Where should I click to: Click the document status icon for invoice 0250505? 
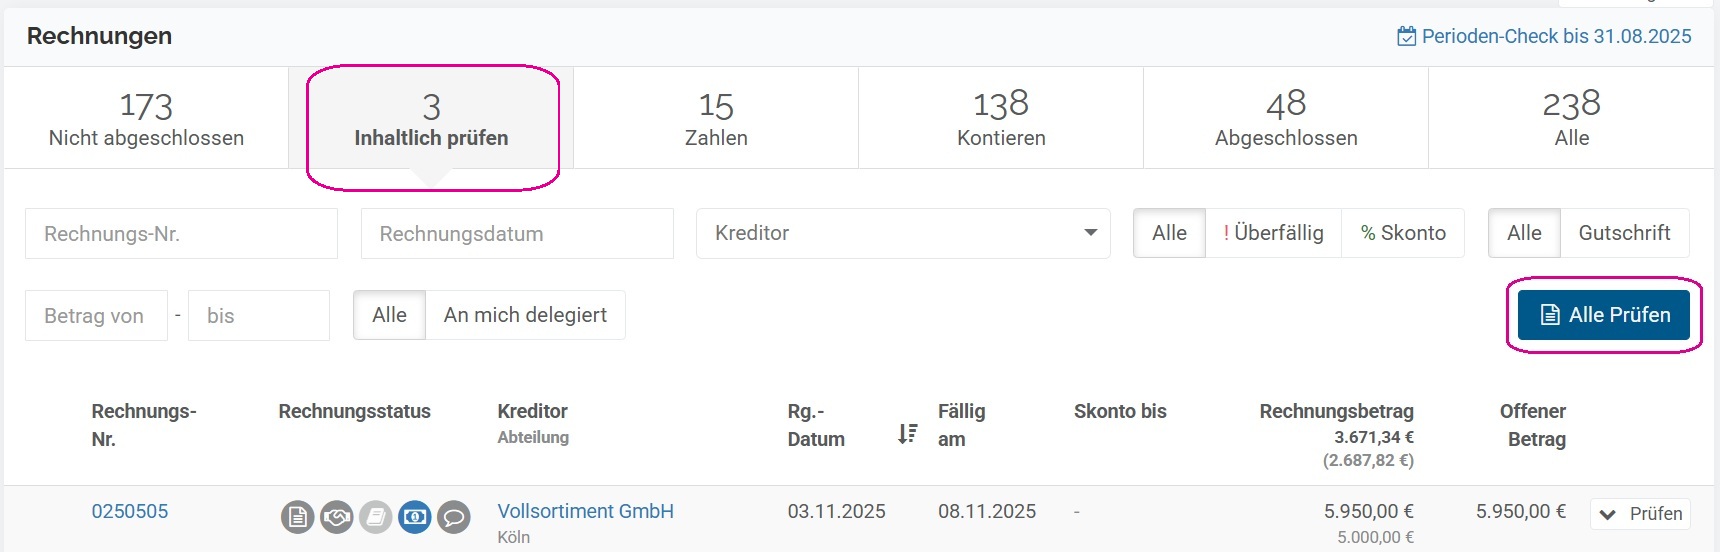[x=297, y=517]
